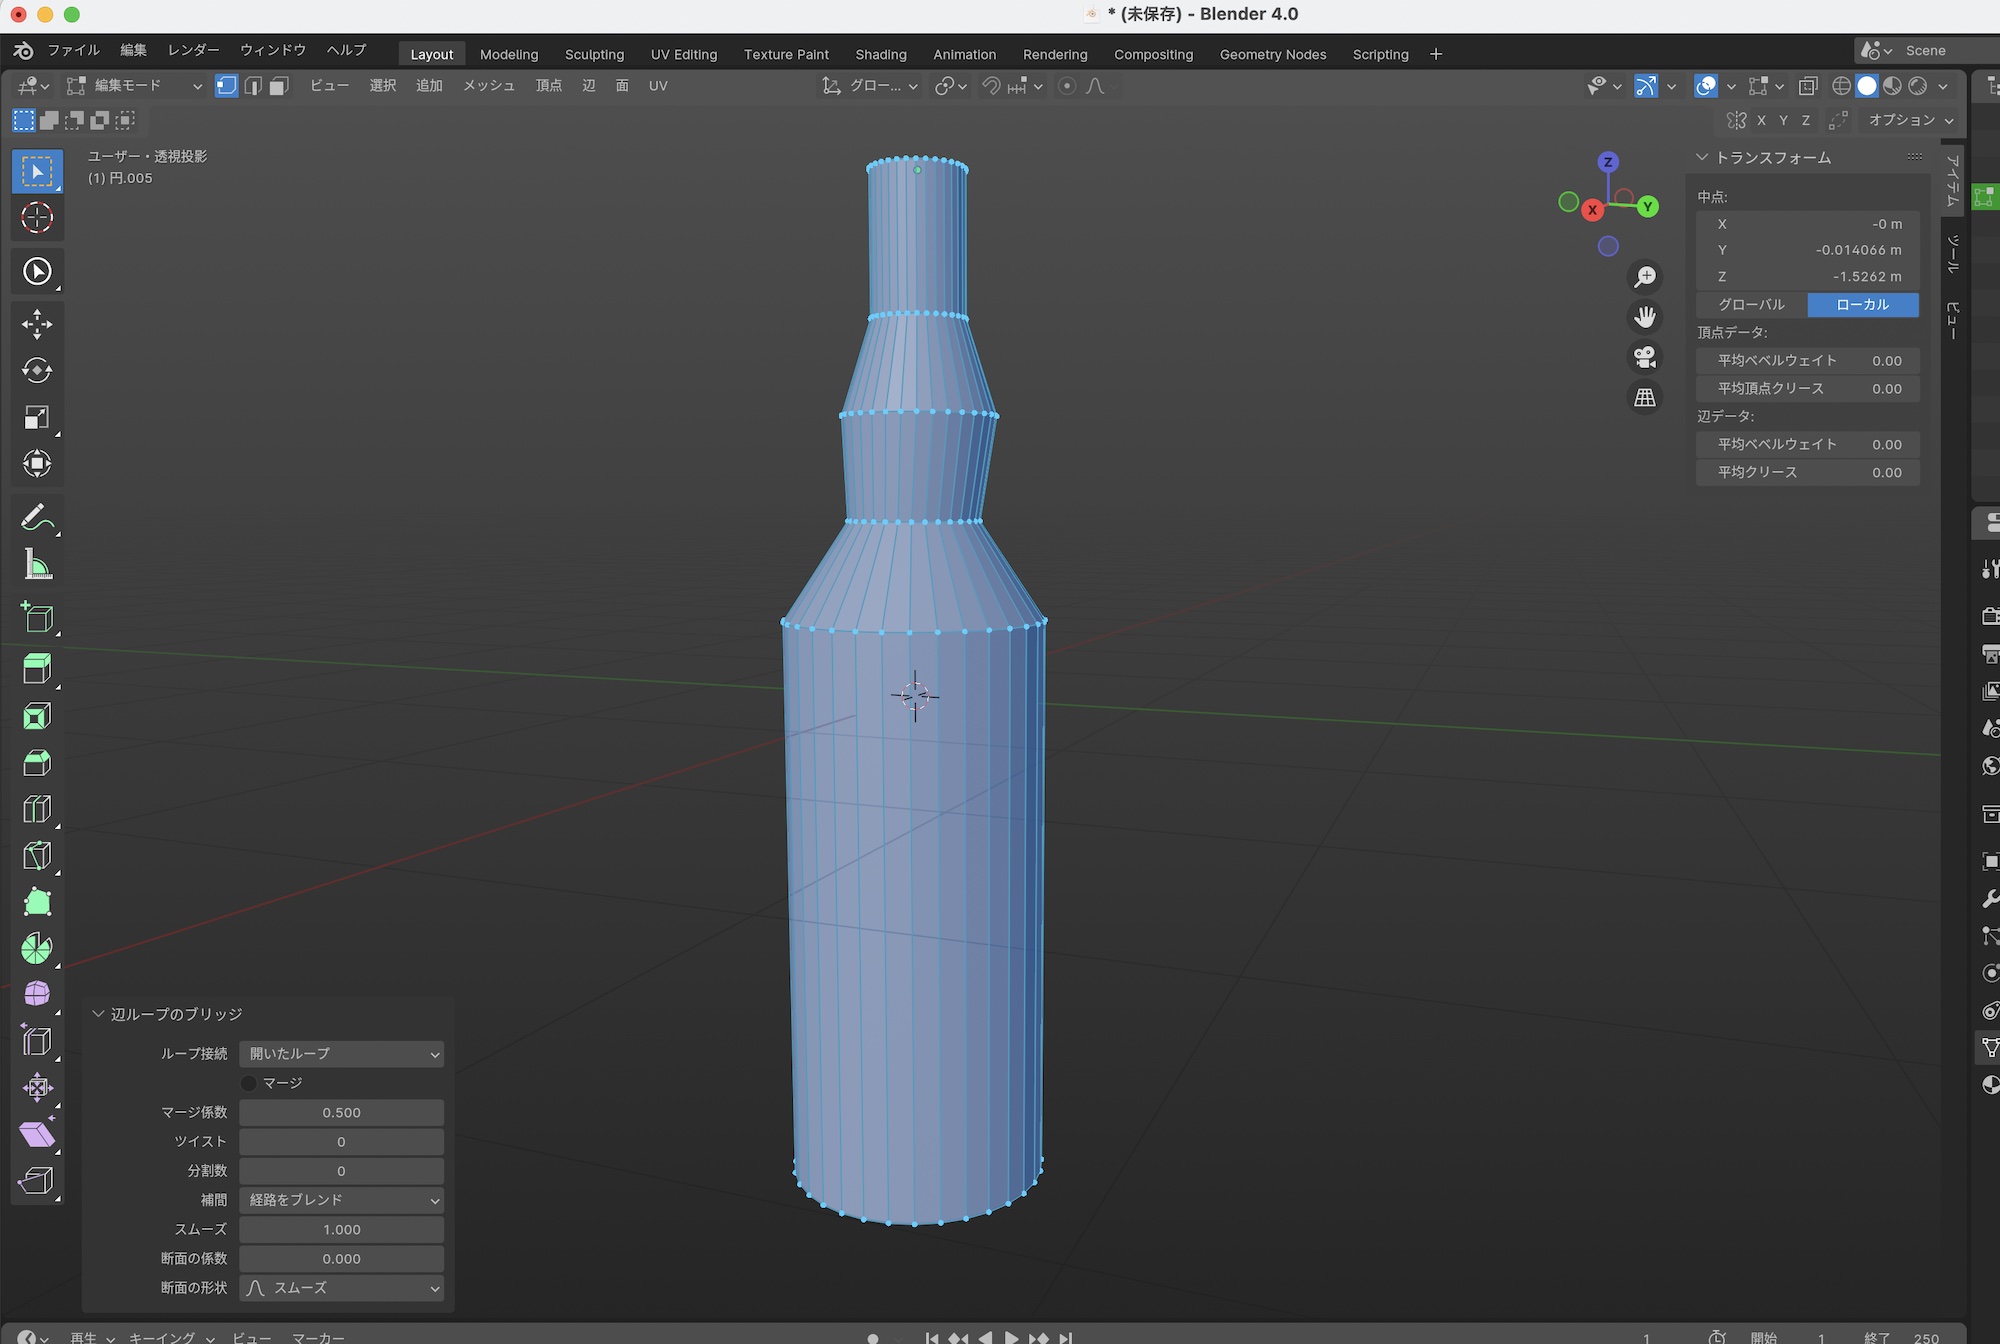Open the ループ接続 dropdown
Image resolution: width=2000 pixels, height=1344 pixels.
click(341, 1054)
